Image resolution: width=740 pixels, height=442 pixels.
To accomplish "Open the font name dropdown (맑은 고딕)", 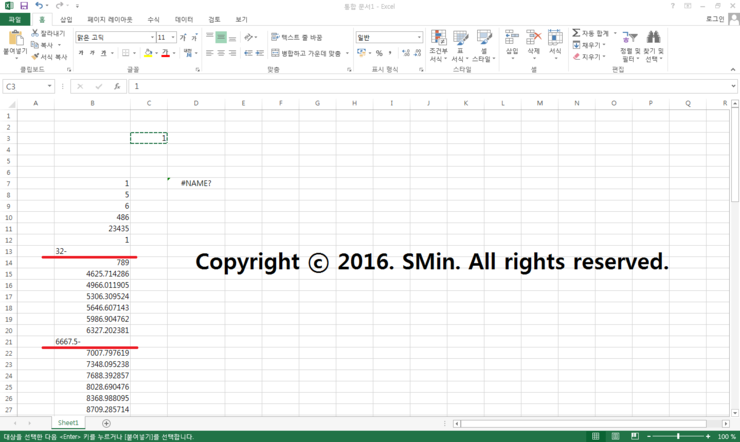I will pos(152,37).
